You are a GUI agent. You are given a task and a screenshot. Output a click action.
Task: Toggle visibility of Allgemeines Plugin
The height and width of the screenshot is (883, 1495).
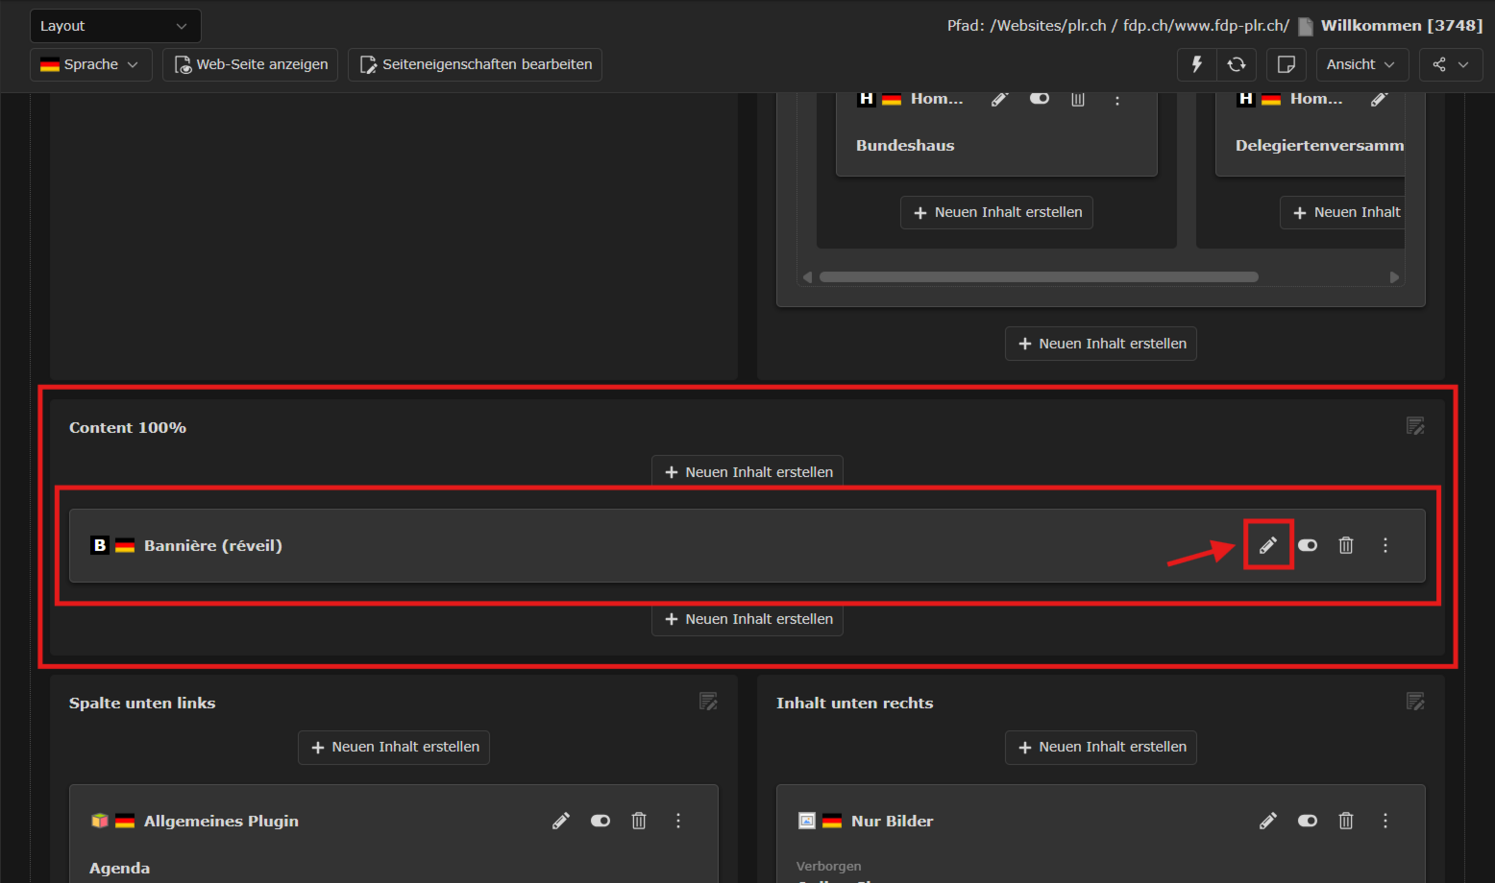coord(600,821)
